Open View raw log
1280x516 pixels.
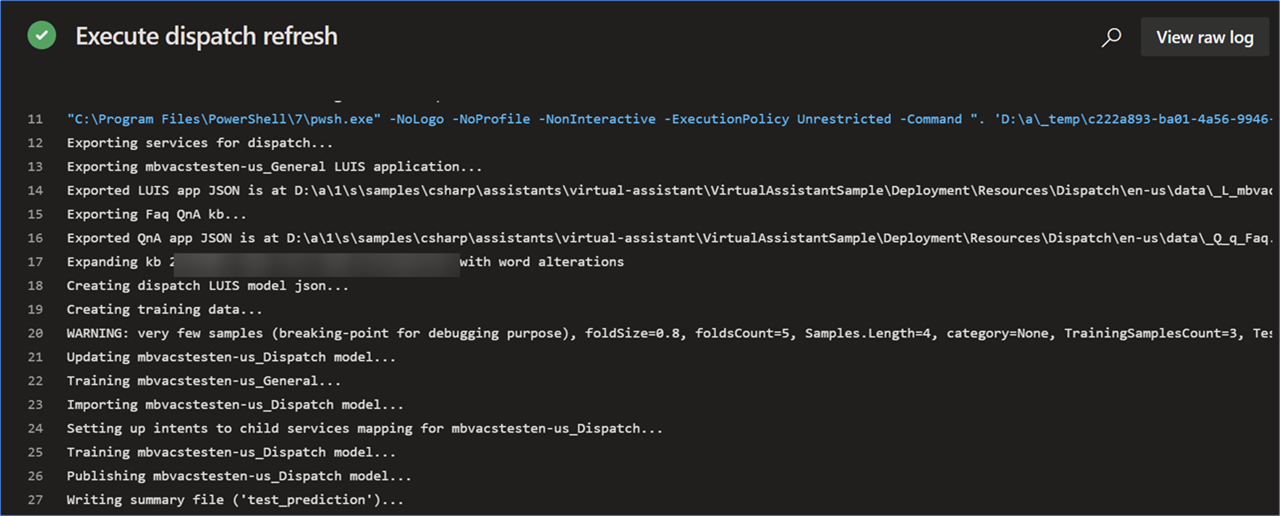tap(1204, 37)
